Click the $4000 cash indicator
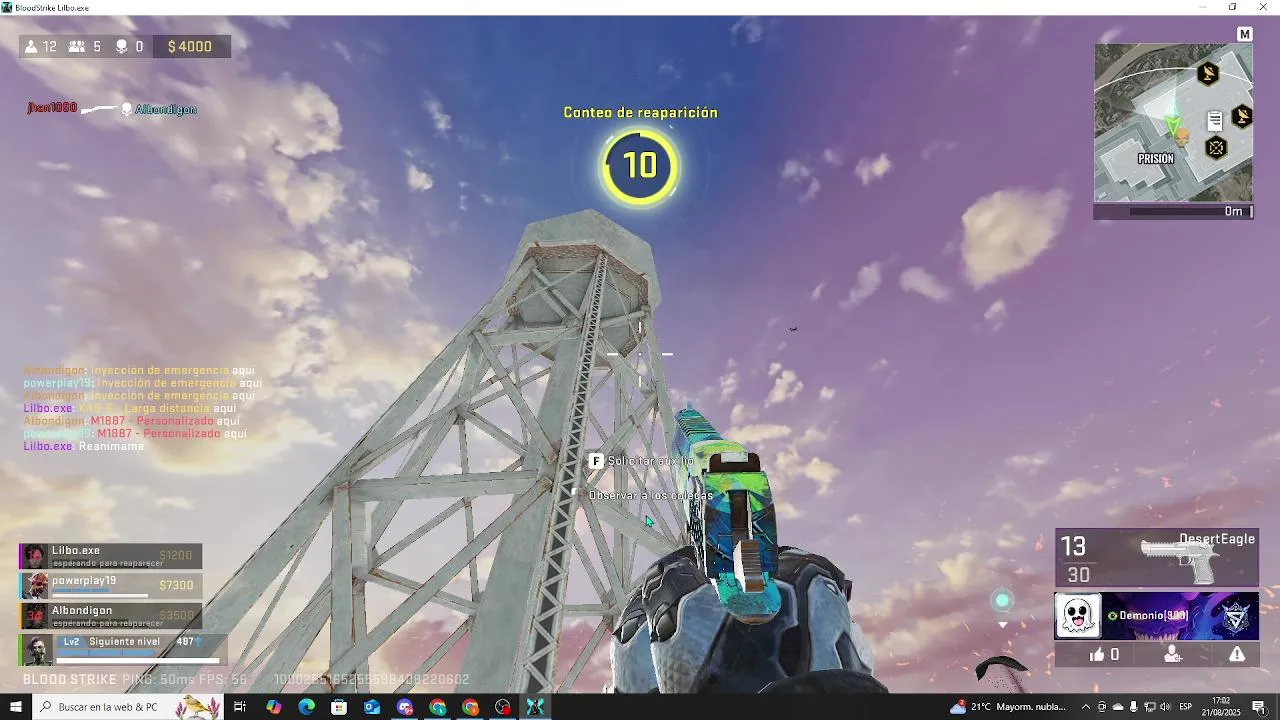Image resolution: width=1280 pixels, height=720 pixels. tap(190, 46)
